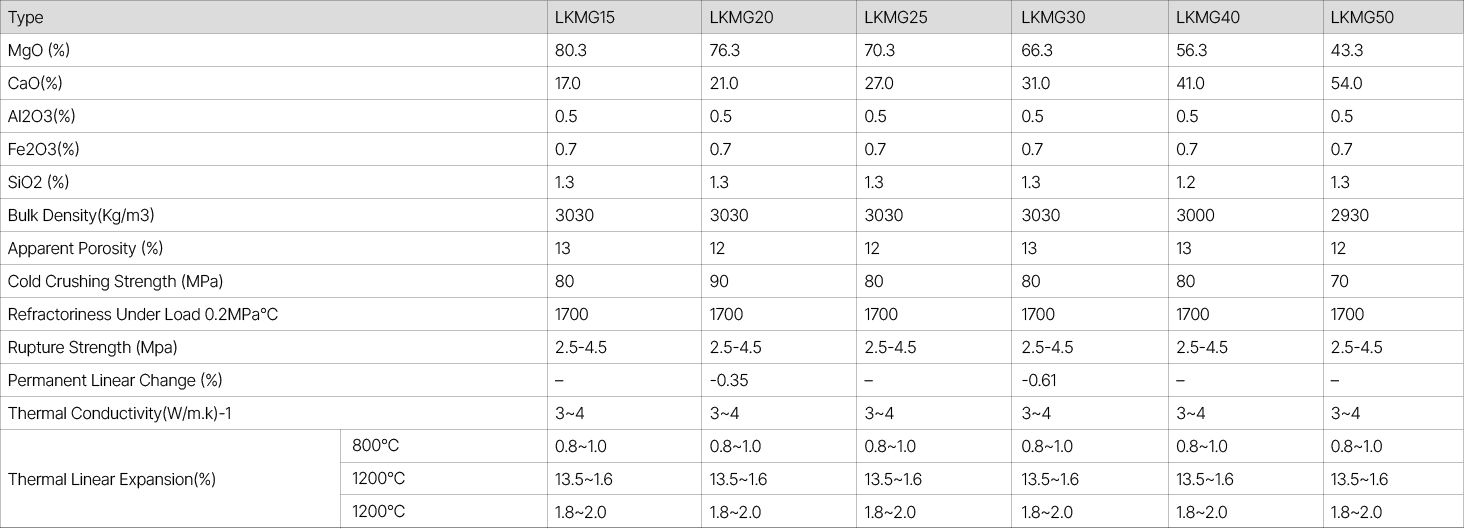Select the -0.61 cell under LKMG30
Image resolution: width=1464 pixels, height=529 pixels.
1039,380
